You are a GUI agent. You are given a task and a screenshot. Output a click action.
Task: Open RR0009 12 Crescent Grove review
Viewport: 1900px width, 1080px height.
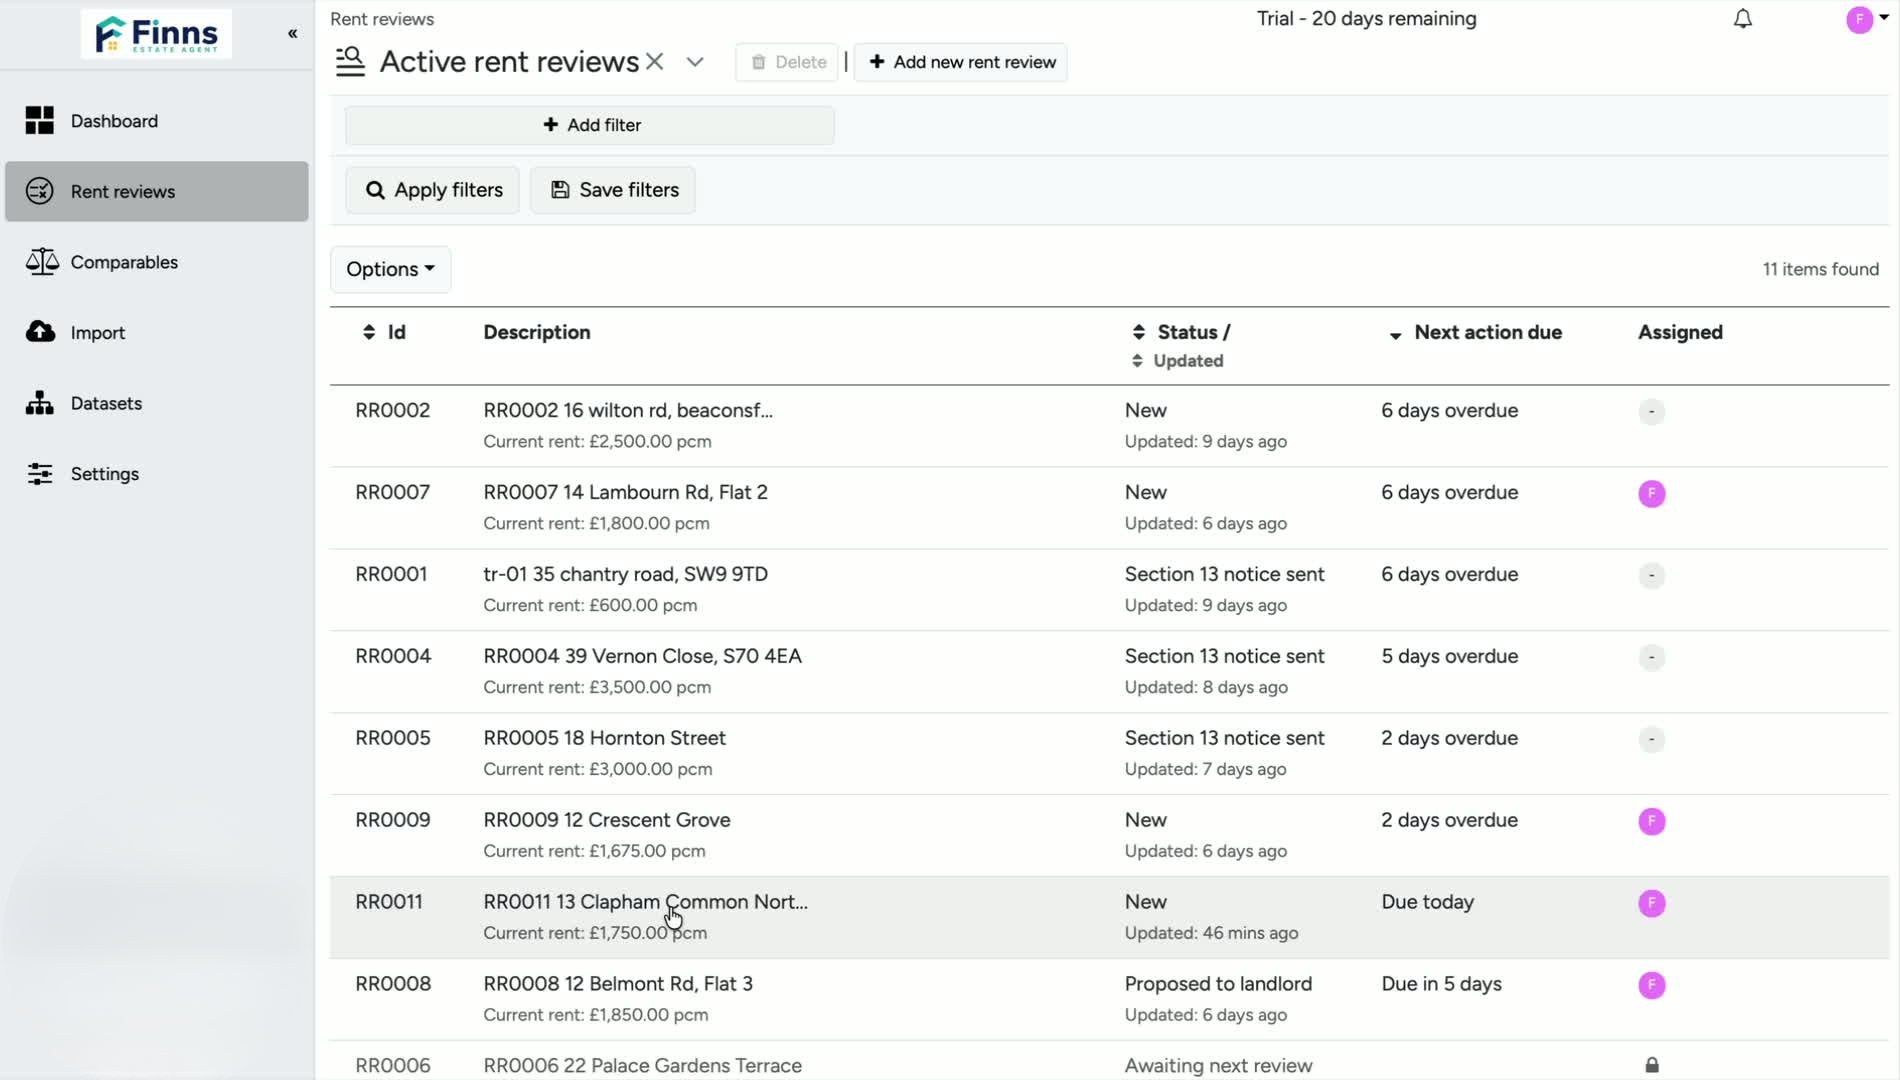click(x=607, y=820)
